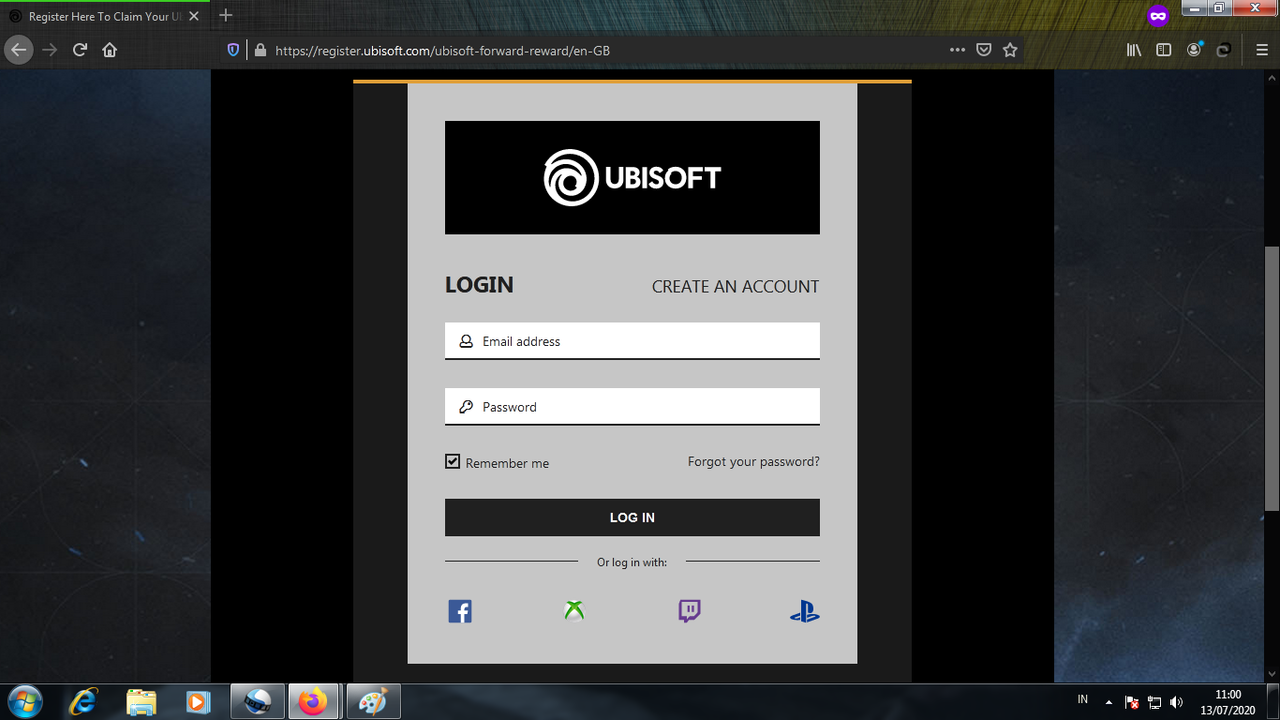Select the Register Here To Claim tab
Screen dimensions: 1280x720
click(104, 17)
